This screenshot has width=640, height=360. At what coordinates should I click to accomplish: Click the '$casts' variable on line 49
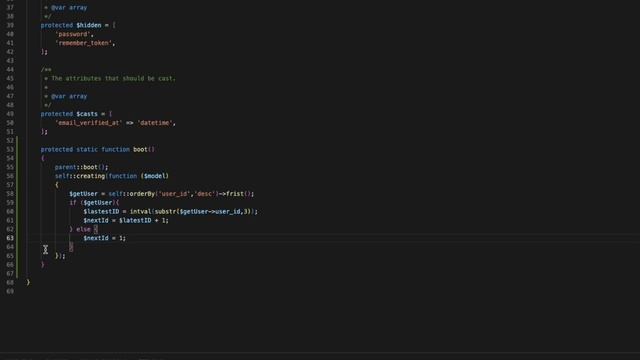point(87,114)
